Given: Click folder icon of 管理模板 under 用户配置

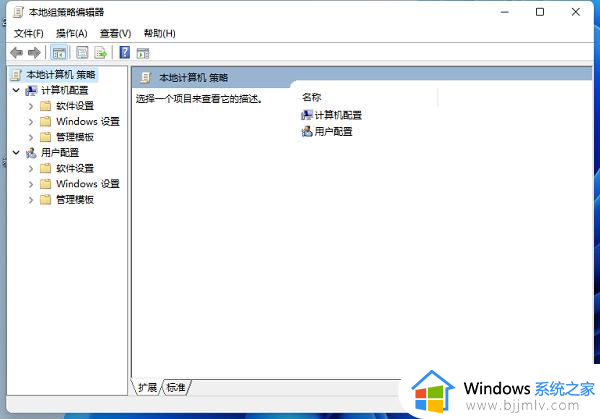Looking at the screenshot, I should pos(46,199).
